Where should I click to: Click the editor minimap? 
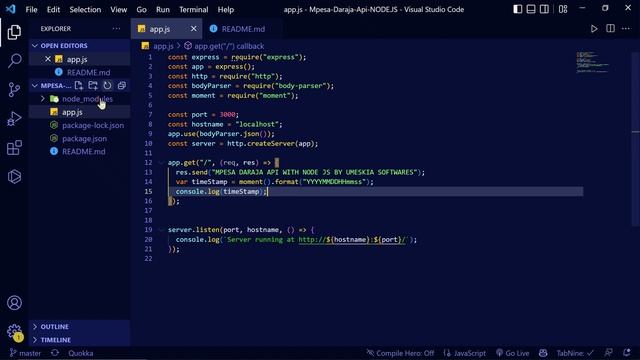coord(593,62)
